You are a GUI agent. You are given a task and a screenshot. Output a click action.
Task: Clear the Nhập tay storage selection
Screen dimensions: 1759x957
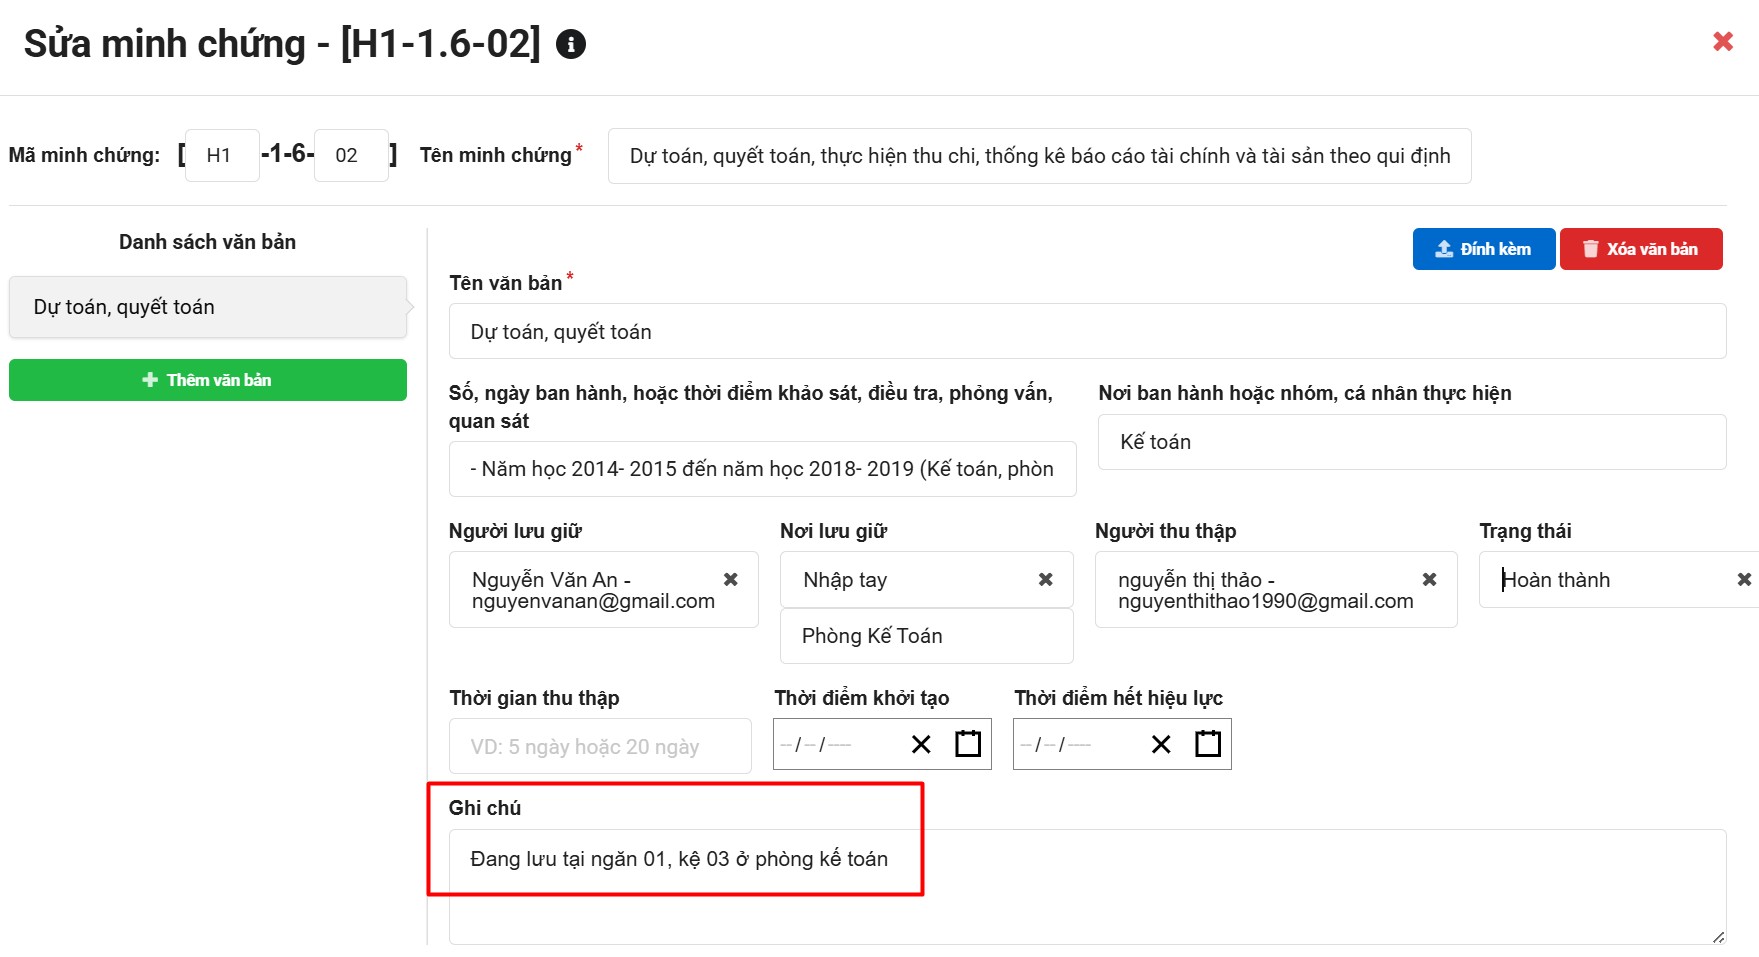(1045, 580)
